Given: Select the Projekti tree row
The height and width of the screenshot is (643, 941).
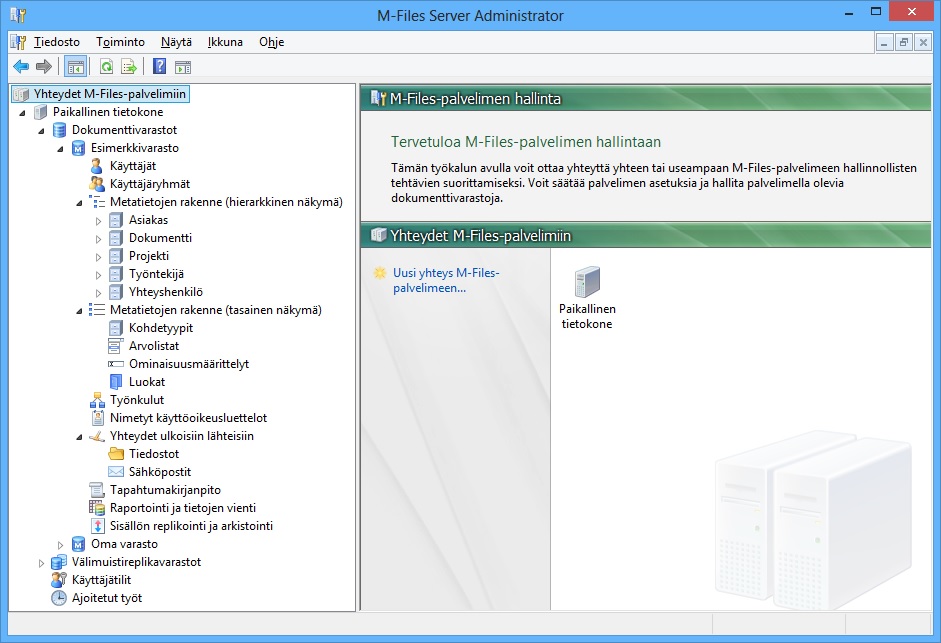Looking at the screenshot, I should [149, 256].
